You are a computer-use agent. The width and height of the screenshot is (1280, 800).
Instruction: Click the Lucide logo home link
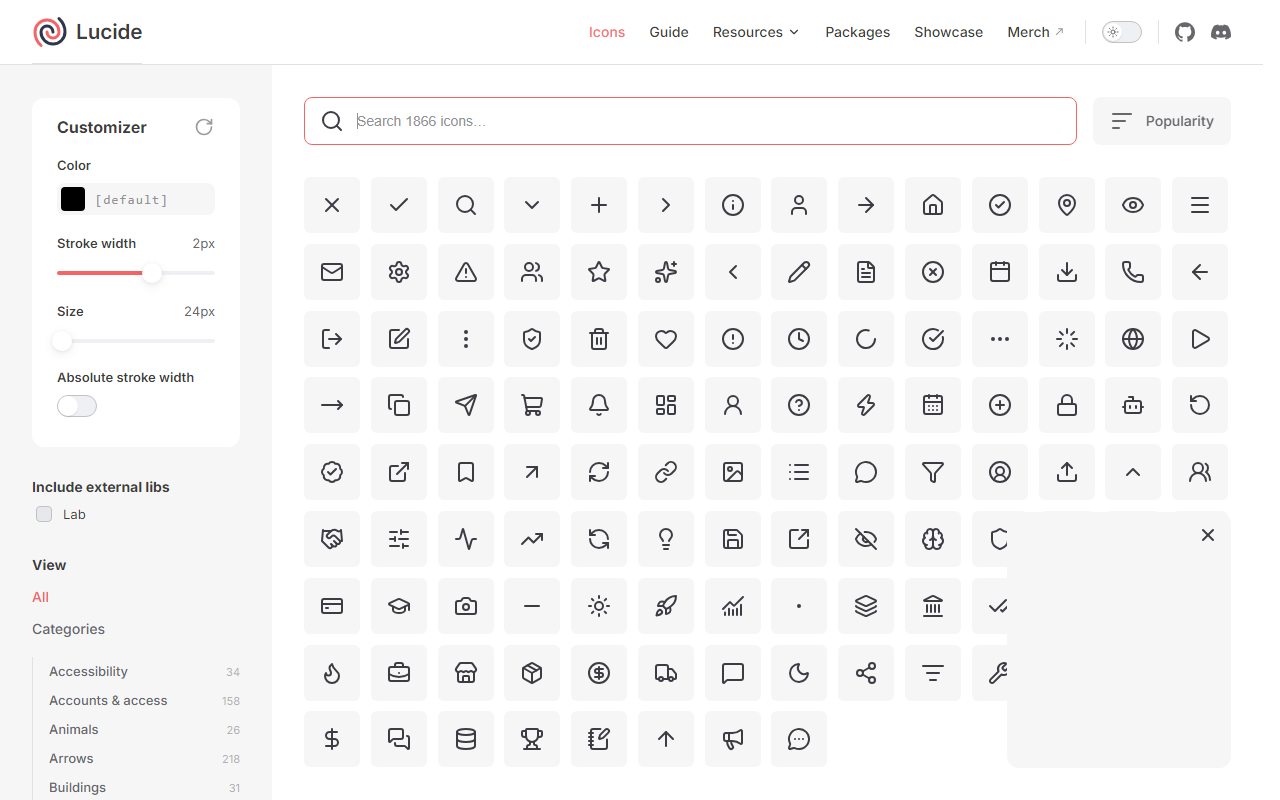[x=87, y=32]
